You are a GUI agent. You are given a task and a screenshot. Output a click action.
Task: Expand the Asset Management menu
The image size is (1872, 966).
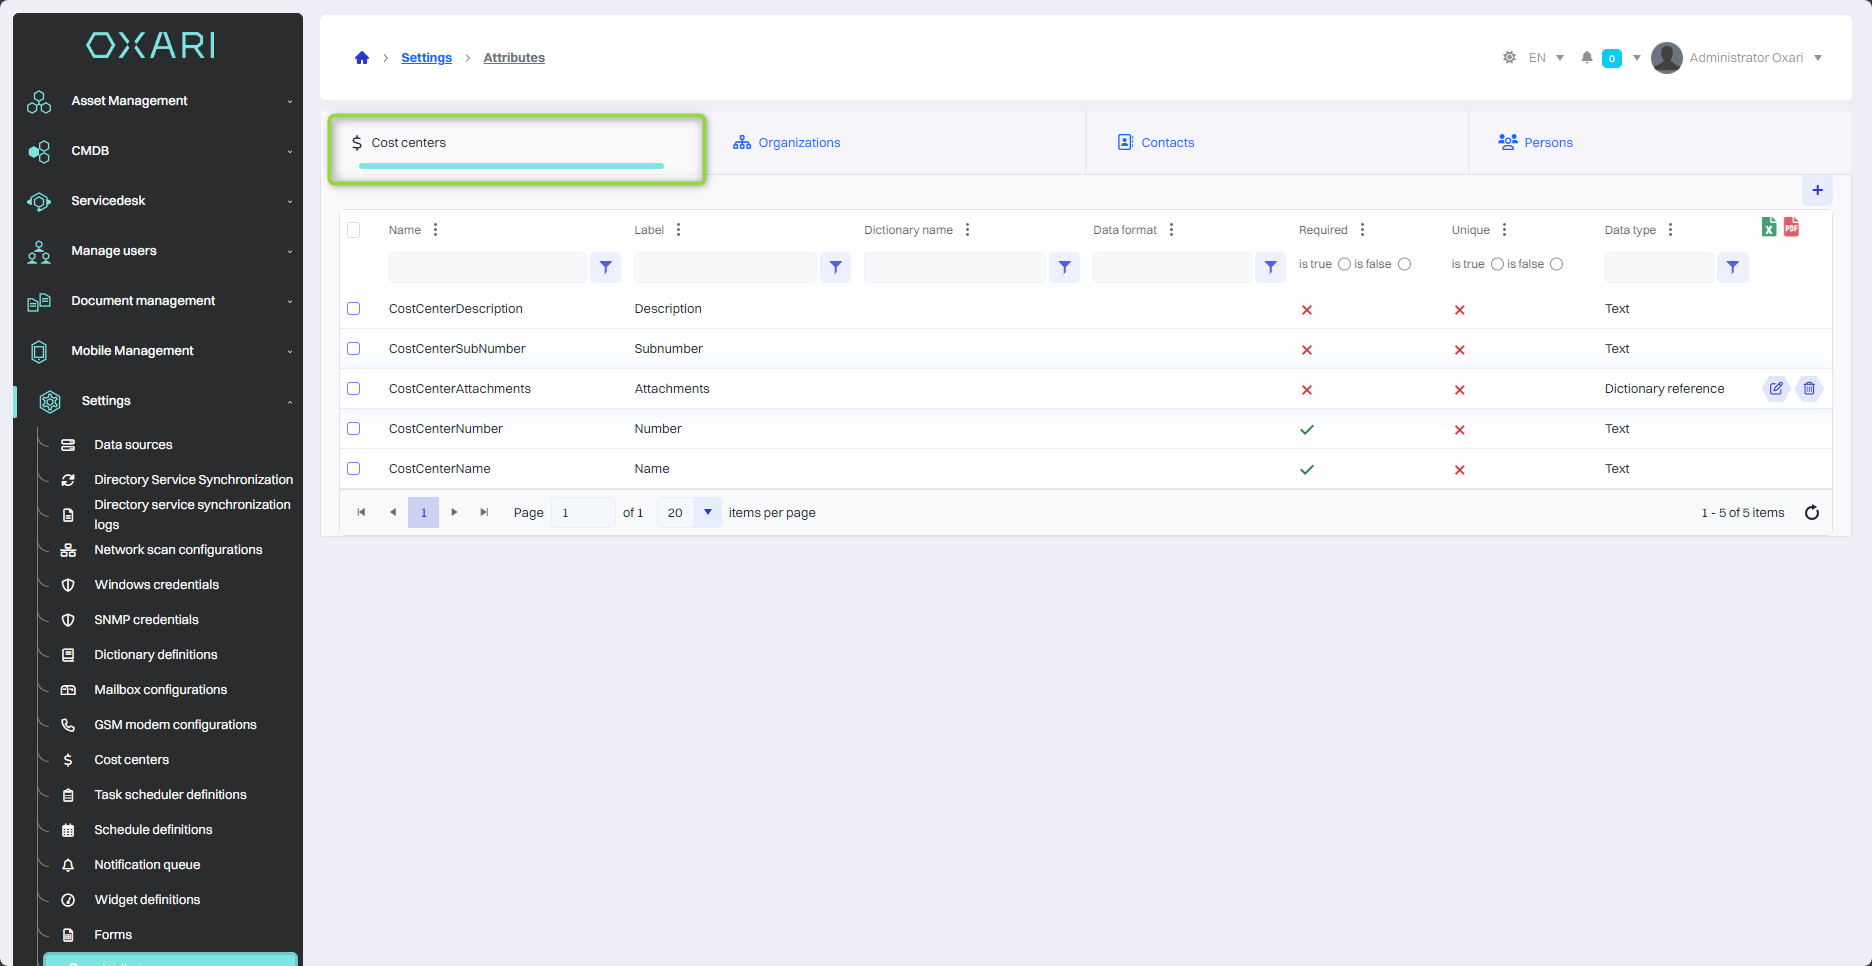(x=160, y=101)
